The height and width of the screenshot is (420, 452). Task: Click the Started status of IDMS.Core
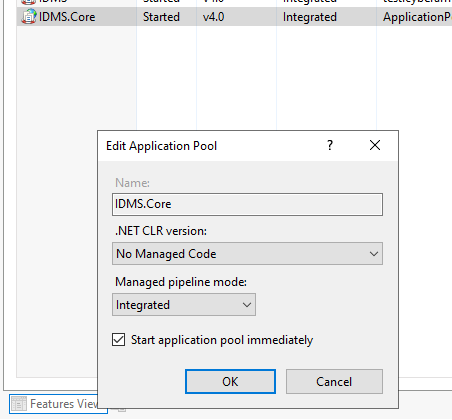pyautogui.click(x=161, y=17)
